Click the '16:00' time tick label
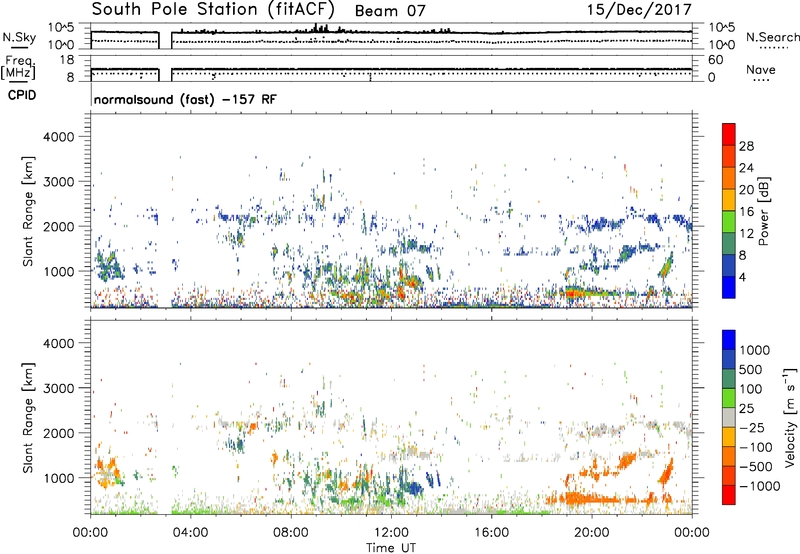800x554 pixels. [x=491, y=533]
